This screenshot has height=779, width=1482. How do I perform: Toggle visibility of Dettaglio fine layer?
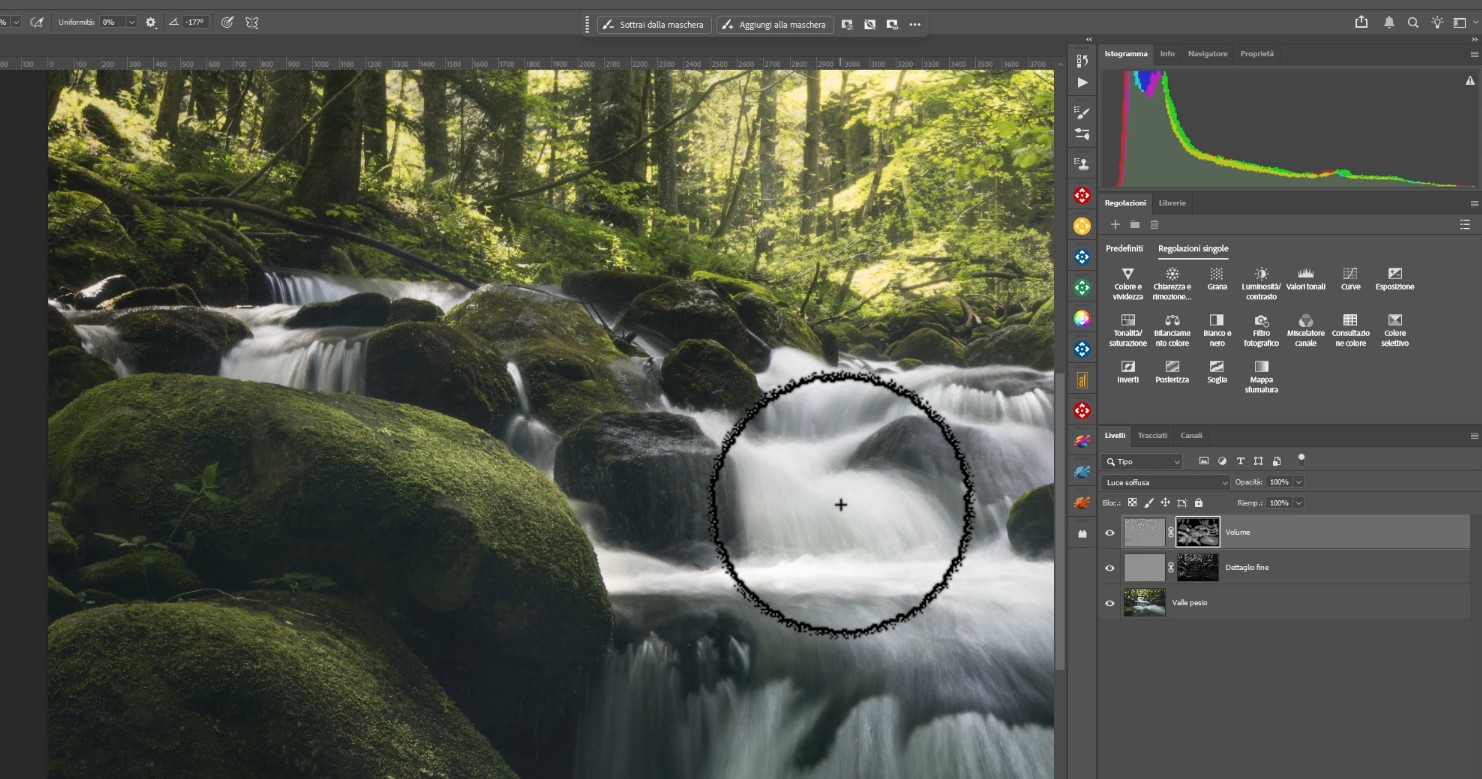(1109, 568)
